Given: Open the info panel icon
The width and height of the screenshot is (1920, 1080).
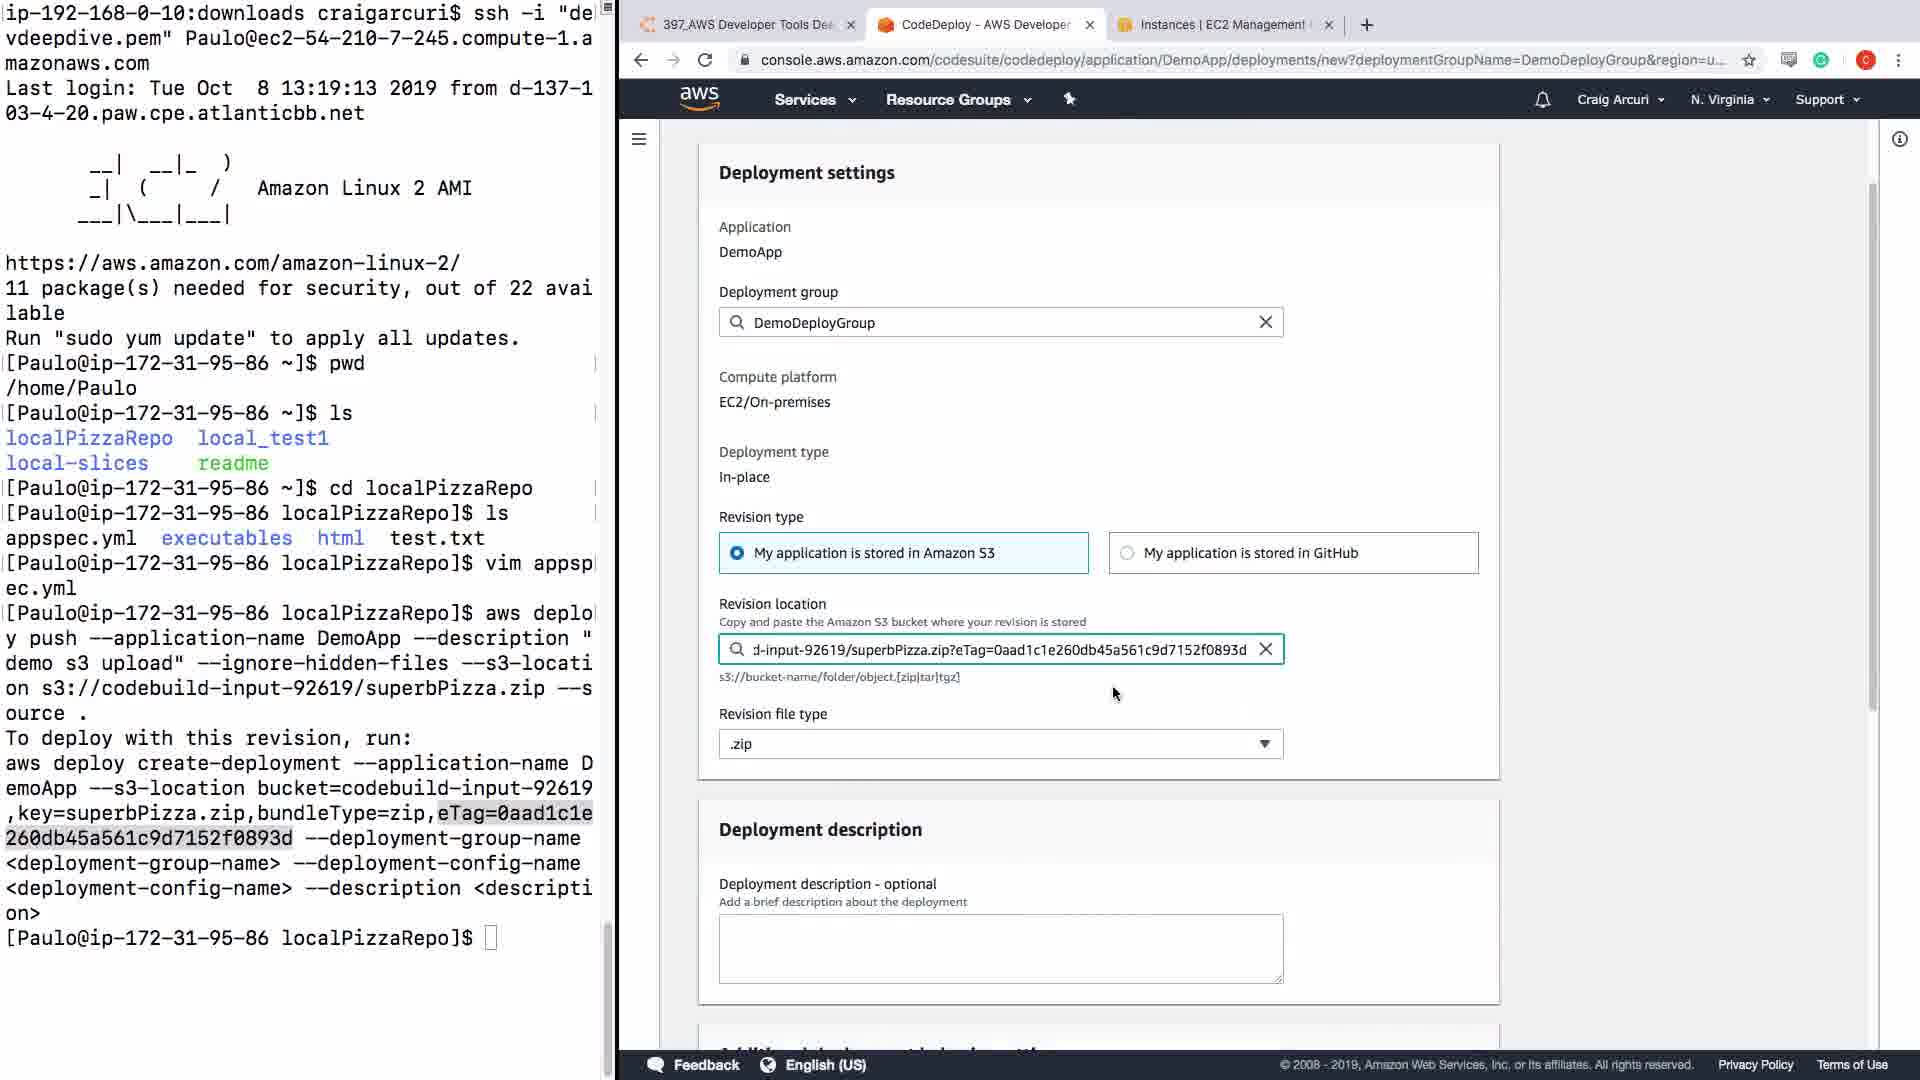Looking at the screenshot, I should click(x=1899, y=139).
